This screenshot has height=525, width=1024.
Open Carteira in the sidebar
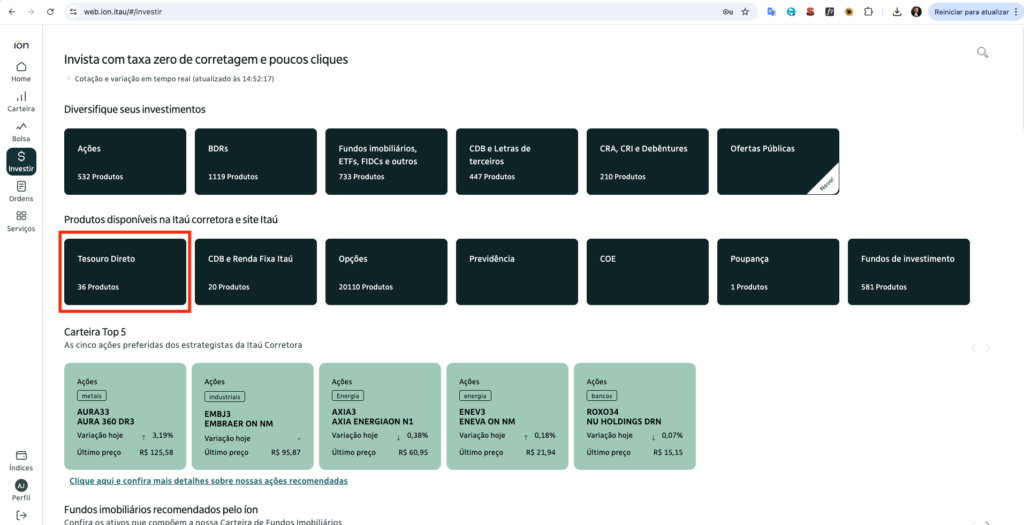[21, 101]
